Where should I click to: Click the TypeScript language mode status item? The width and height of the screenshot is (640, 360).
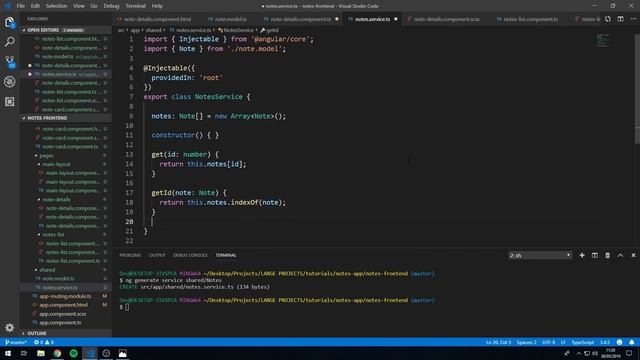click(582, 342)
